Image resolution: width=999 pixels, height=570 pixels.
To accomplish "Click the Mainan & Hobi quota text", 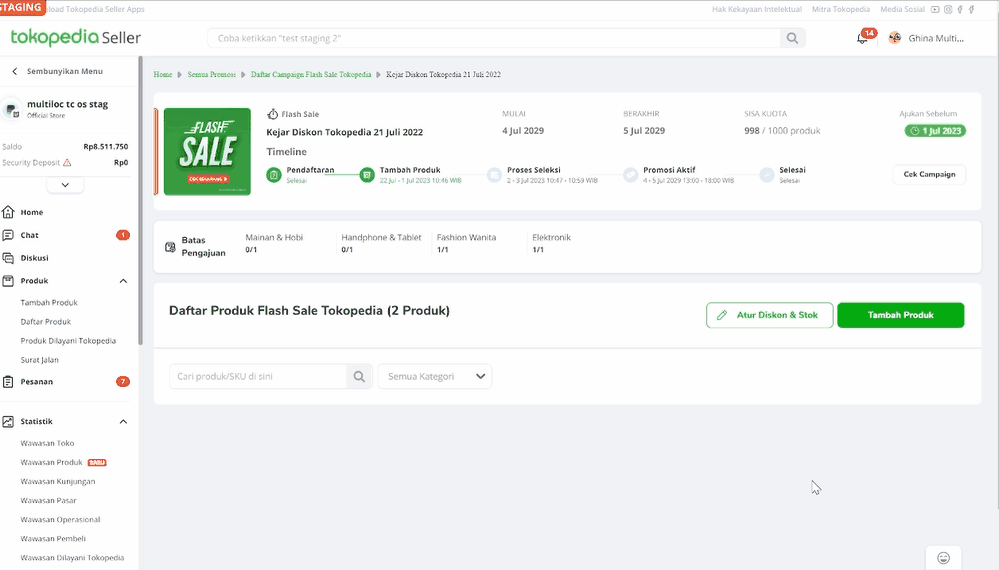I will point(274,243).
